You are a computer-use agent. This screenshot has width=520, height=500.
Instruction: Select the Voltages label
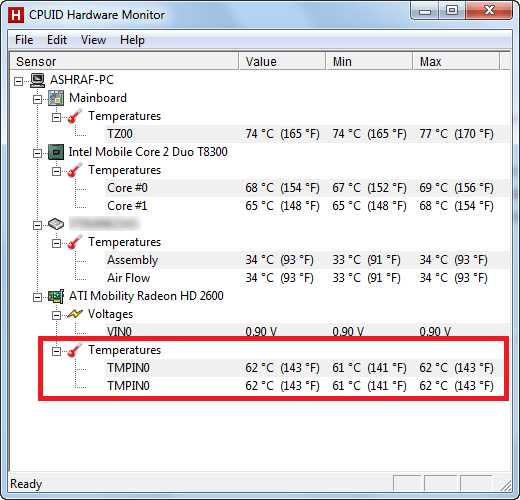[x=110, y=314]
